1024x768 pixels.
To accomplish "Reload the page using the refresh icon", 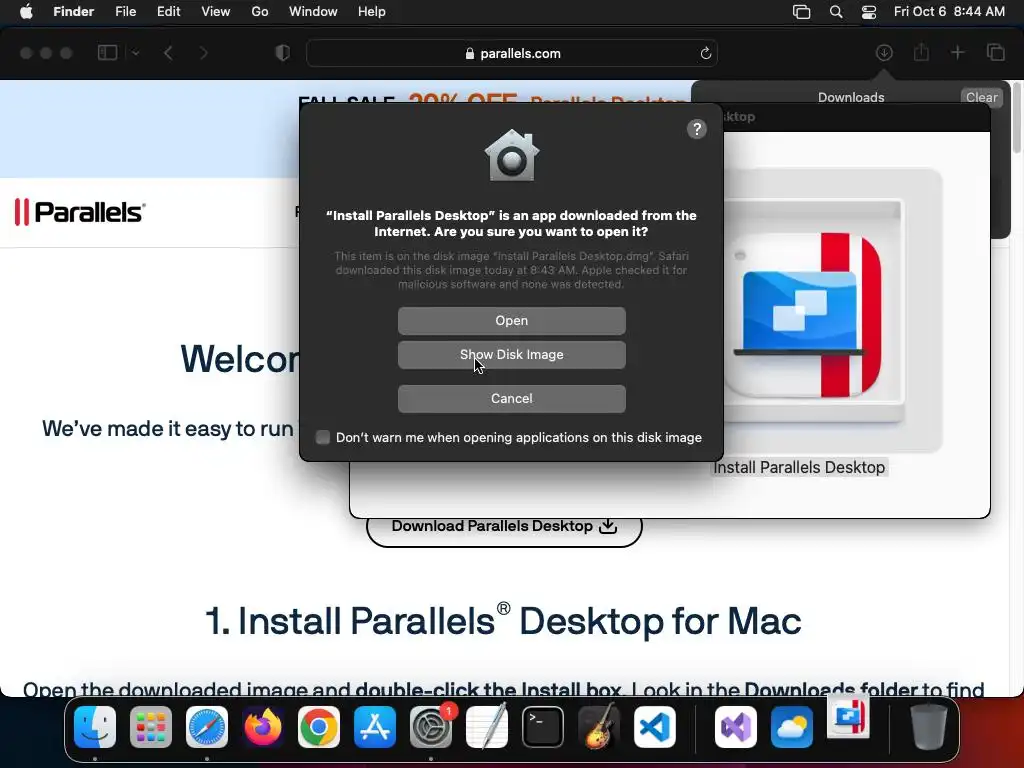I will pos(705,54).
